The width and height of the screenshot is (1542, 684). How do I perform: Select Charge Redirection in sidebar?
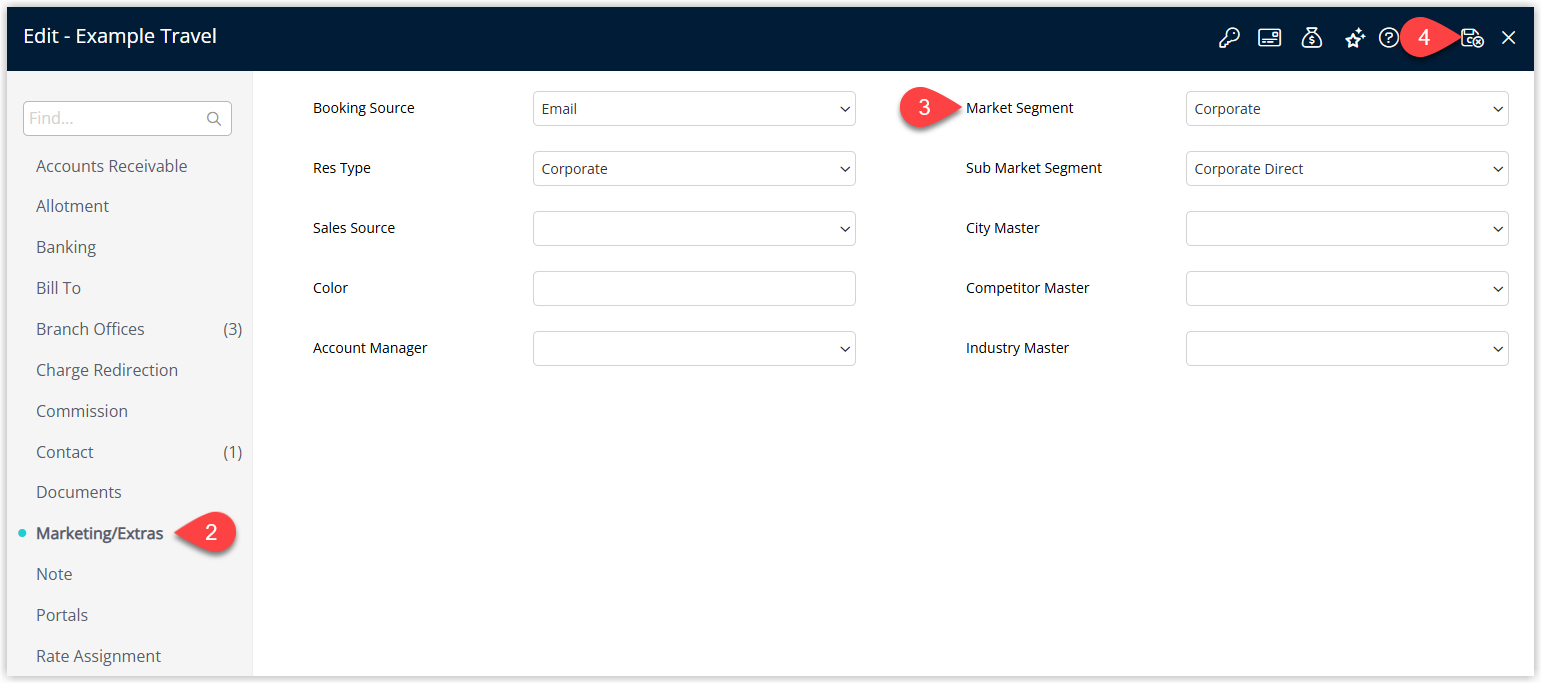pos(107,370)
